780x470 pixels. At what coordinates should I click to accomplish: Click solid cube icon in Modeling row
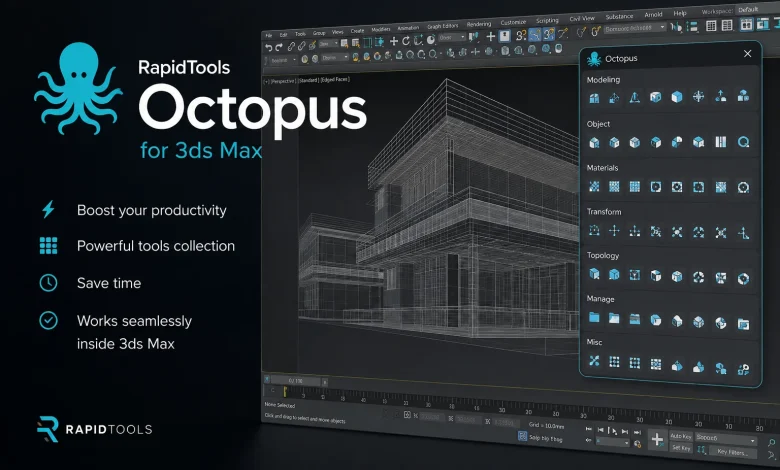click(x=677, y=97)
